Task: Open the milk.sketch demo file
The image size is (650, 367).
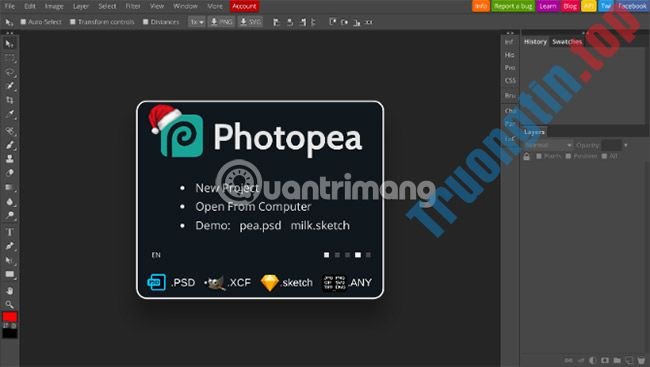Action: (320, 226)
